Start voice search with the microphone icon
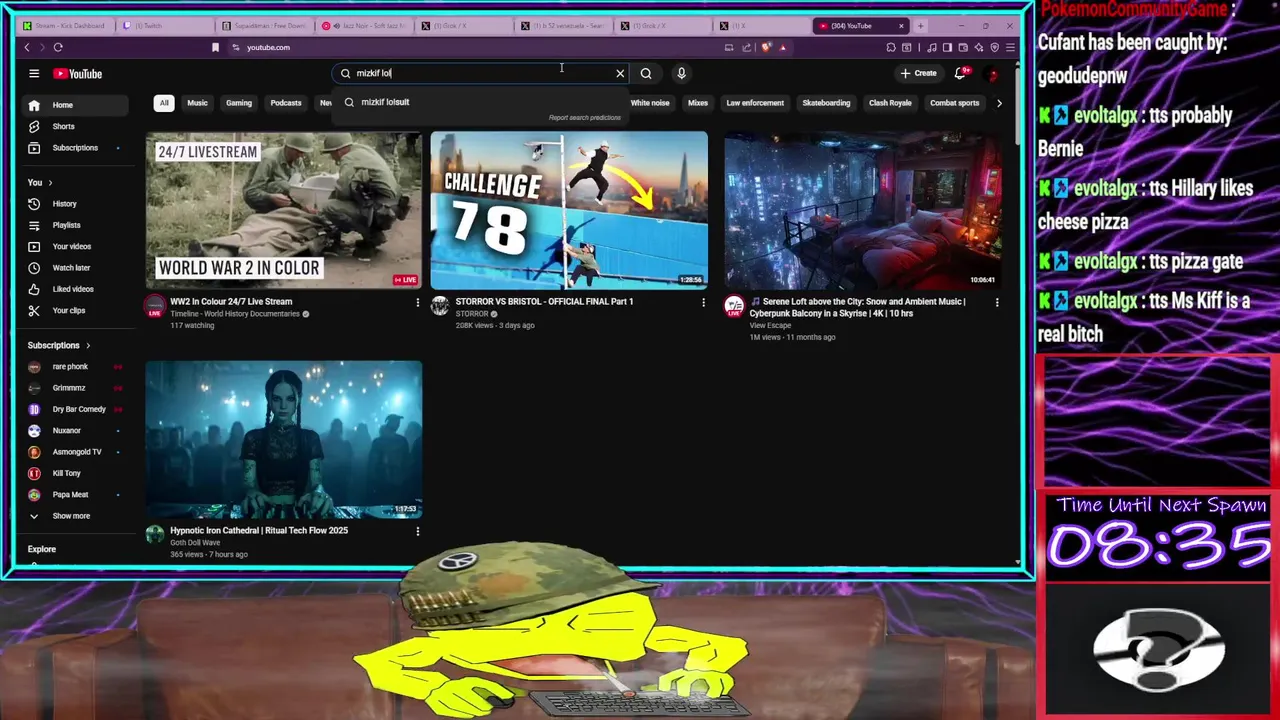 681,73
